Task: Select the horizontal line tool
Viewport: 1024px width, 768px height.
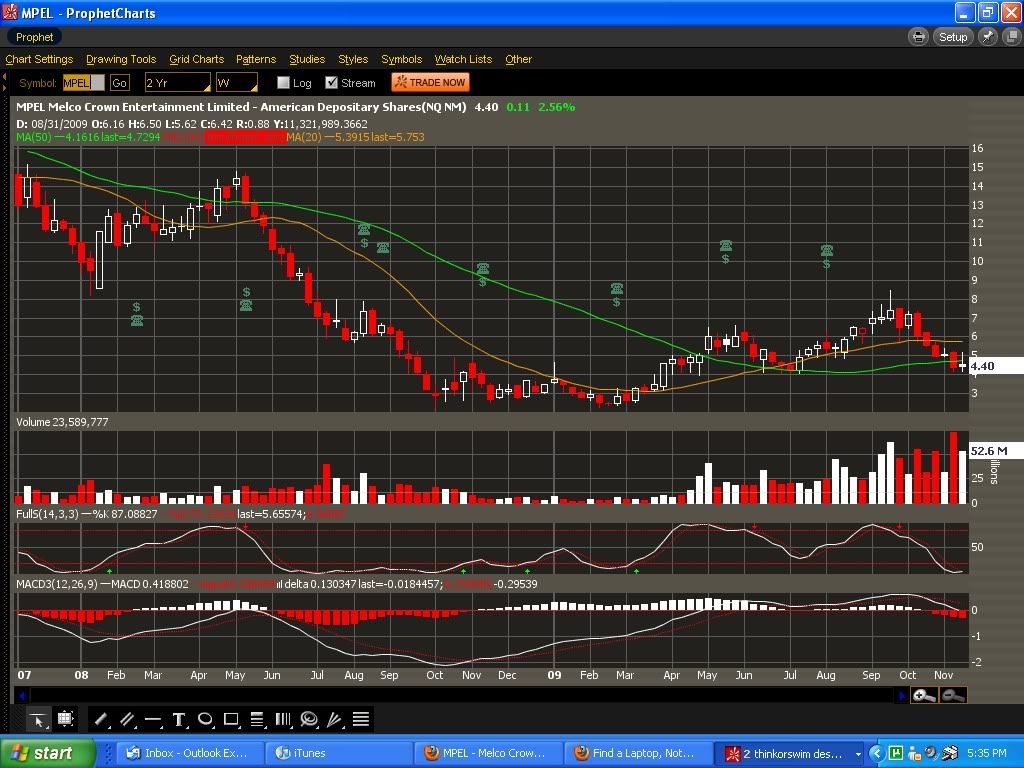Action: [153, 720]
